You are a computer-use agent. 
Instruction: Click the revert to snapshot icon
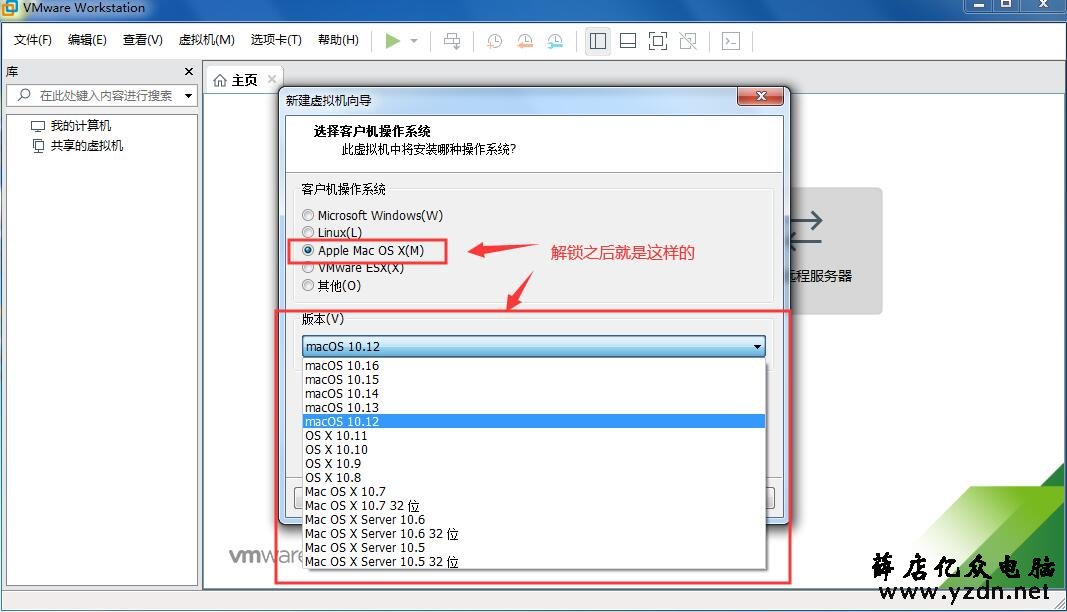[x=525, y=41]
